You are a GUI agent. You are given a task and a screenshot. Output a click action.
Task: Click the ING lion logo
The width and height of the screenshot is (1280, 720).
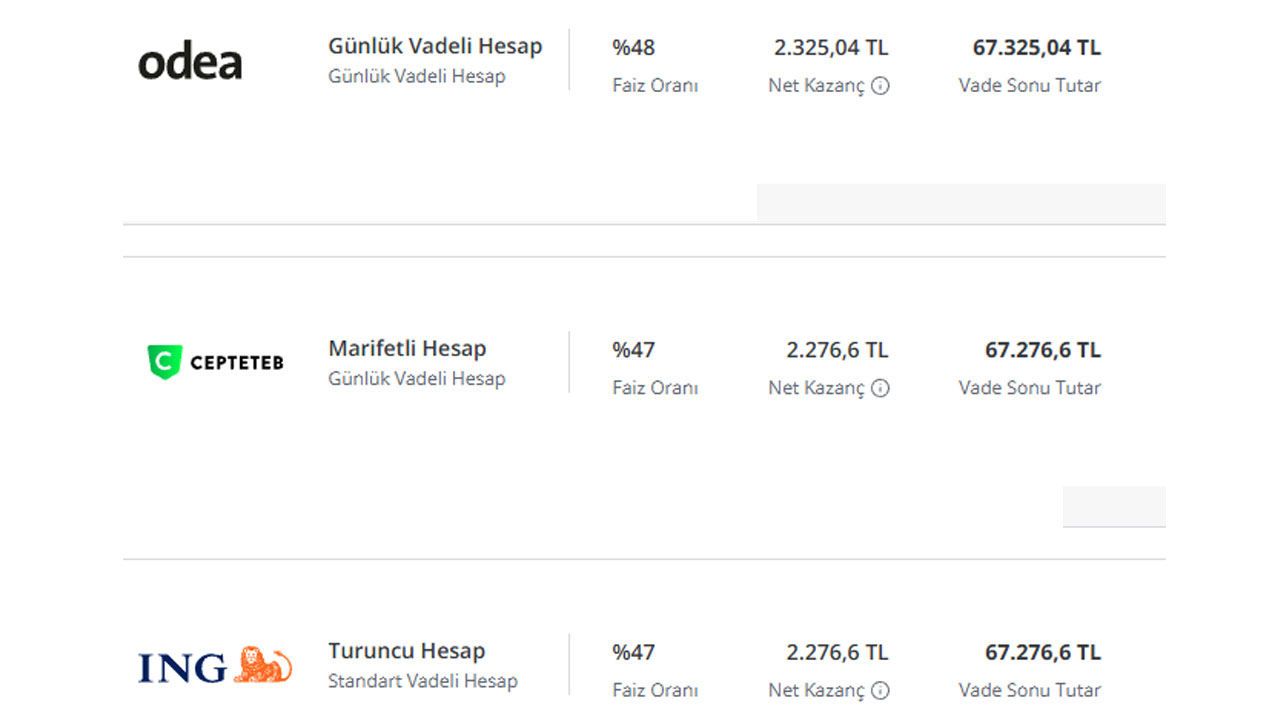point(215,666)
